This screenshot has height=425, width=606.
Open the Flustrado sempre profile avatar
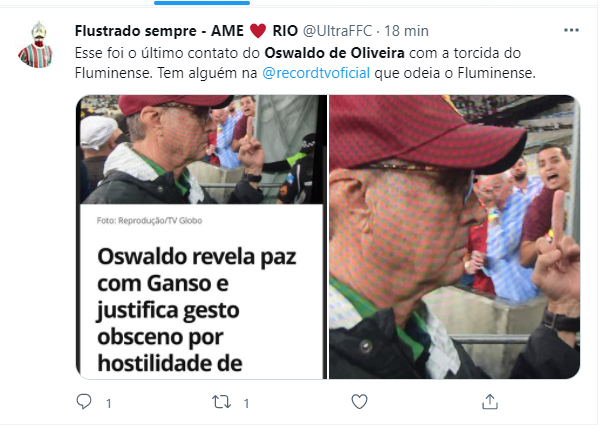coord(35,45)
